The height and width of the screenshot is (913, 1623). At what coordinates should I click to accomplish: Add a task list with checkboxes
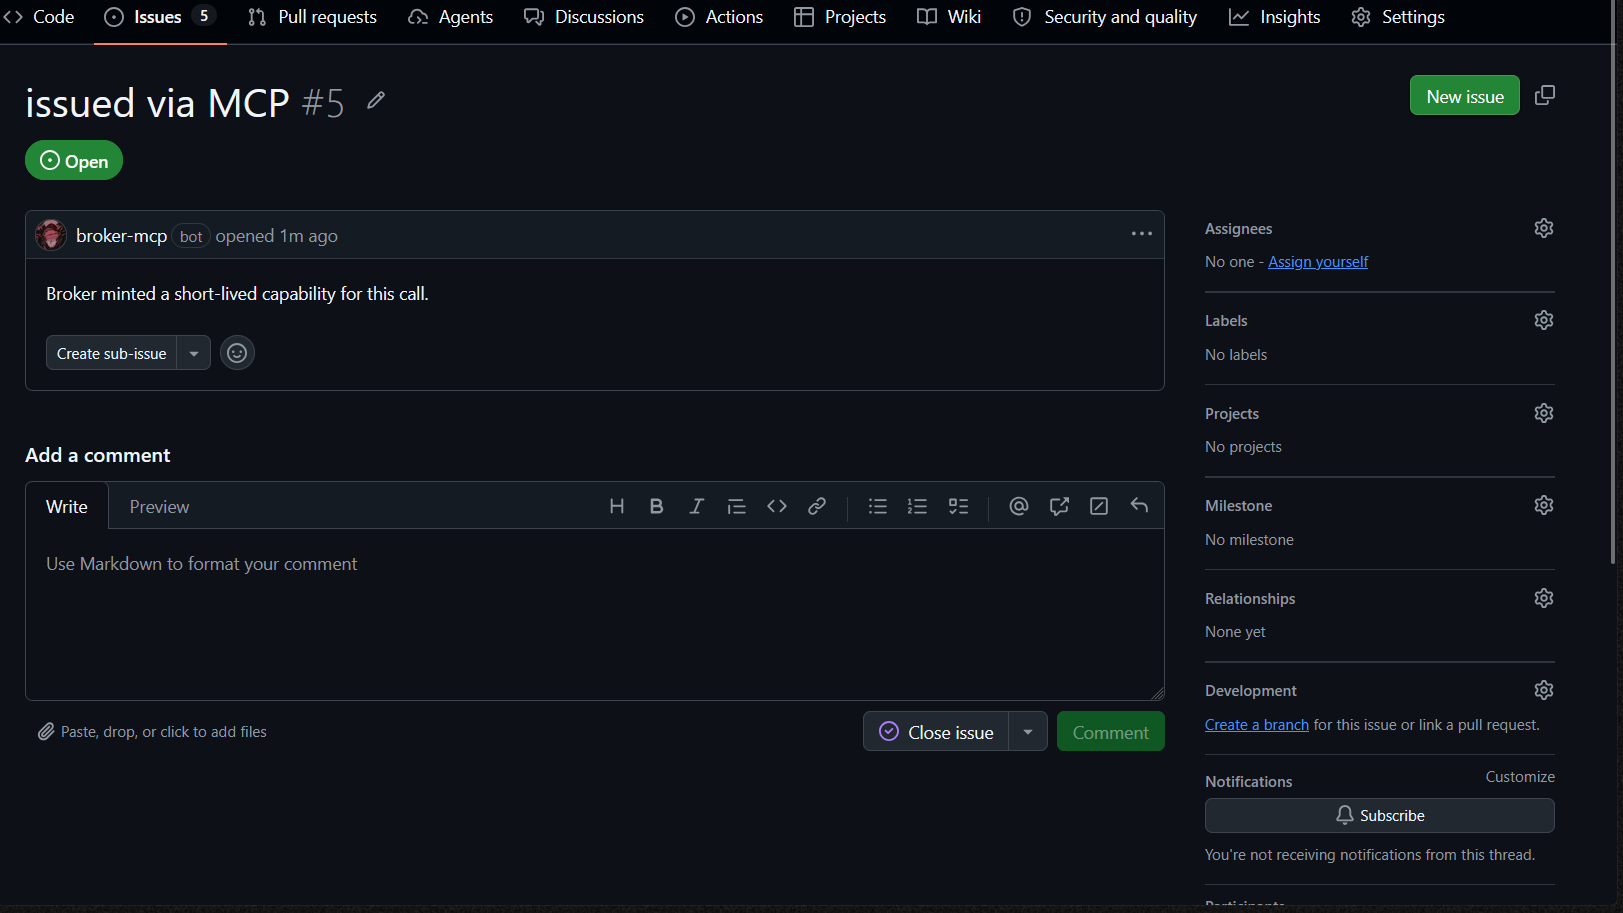point(958,506)
